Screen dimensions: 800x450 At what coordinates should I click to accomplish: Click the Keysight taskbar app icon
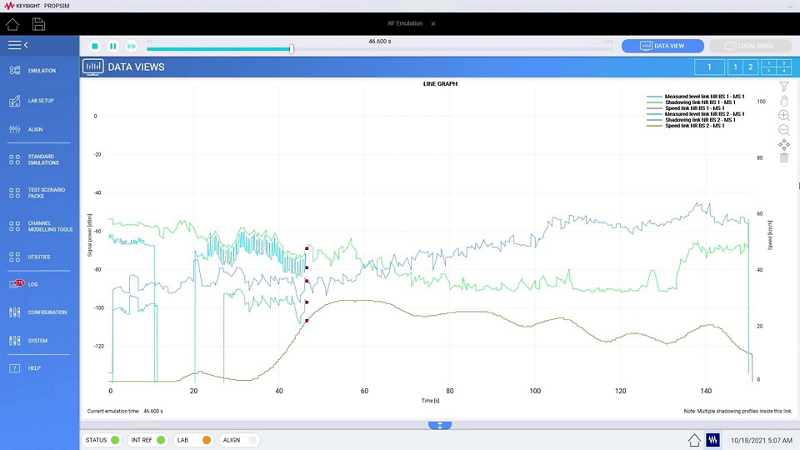[x=713, y=440]
